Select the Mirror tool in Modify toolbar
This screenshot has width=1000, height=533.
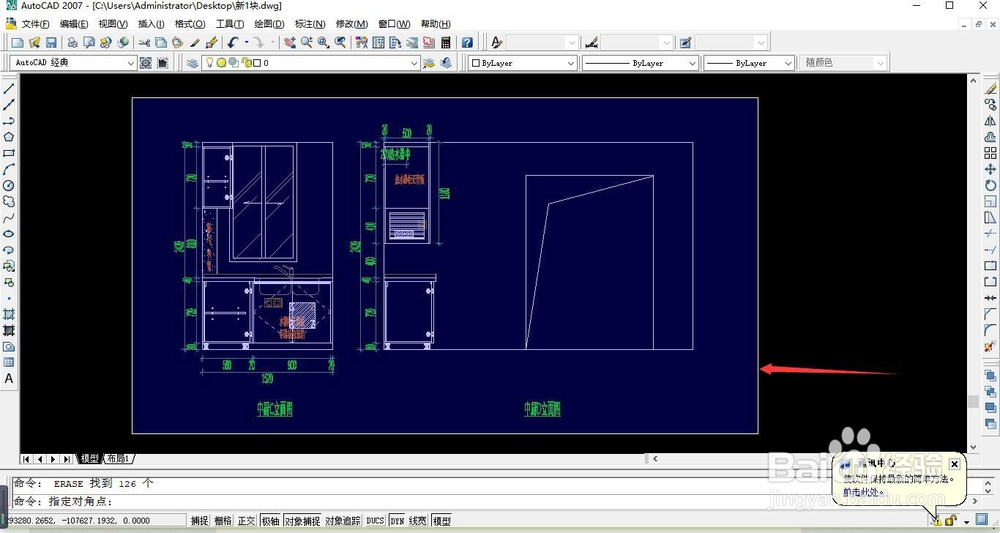990,121
